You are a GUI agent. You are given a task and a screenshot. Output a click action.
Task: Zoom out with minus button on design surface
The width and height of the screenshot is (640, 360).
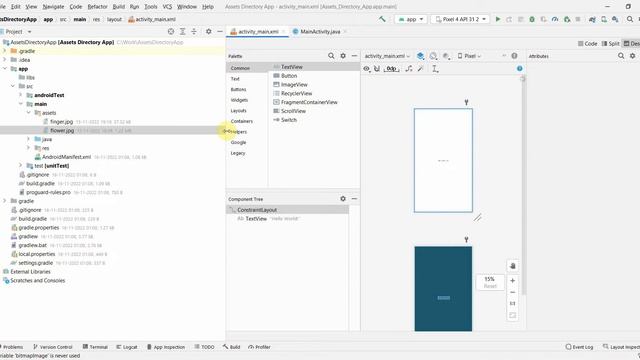(513, 292)
